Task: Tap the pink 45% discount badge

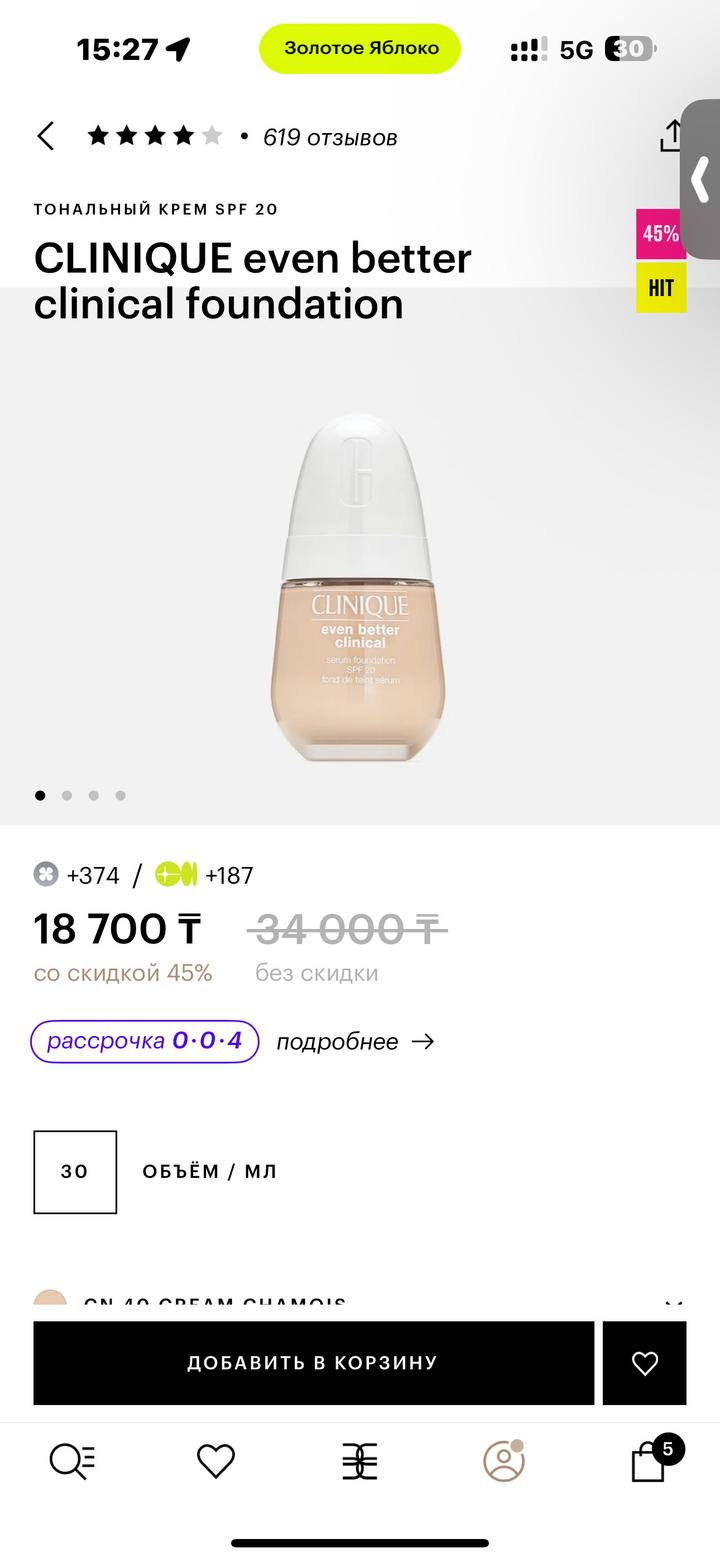Action: click(661, 234)
